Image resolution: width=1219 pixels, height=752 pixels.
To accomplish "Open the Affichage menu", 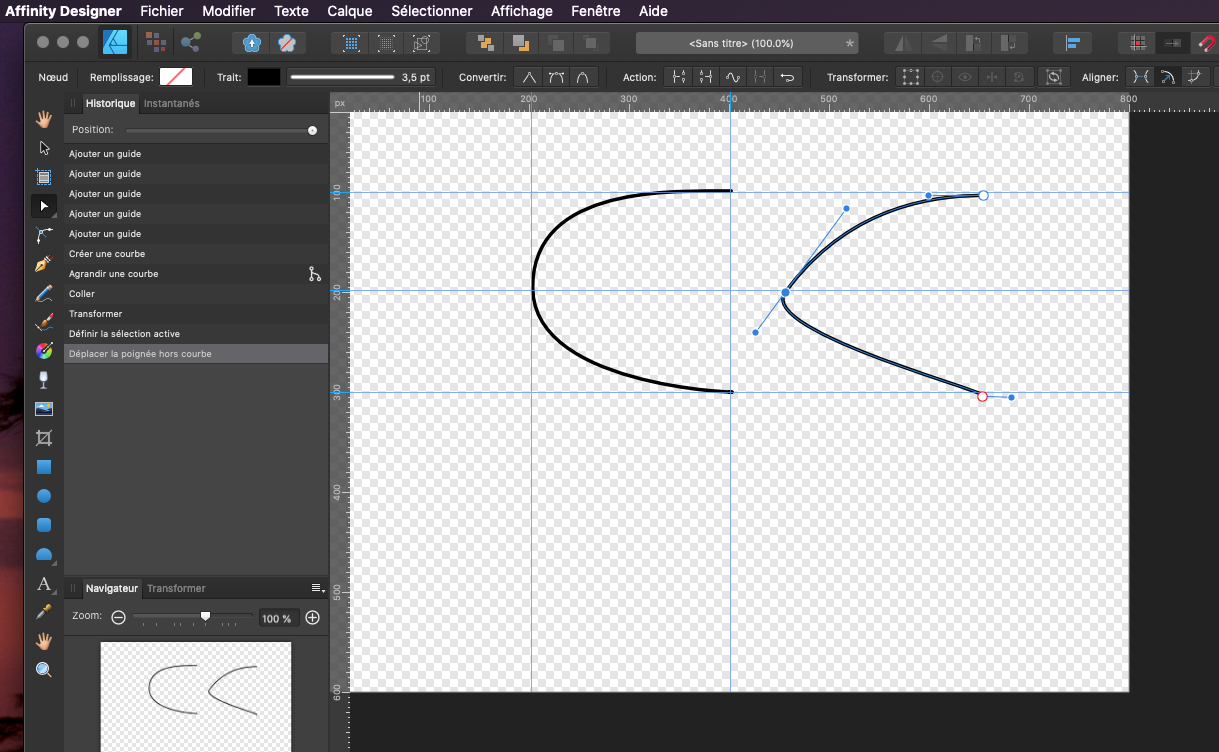I will coord(522,11).
